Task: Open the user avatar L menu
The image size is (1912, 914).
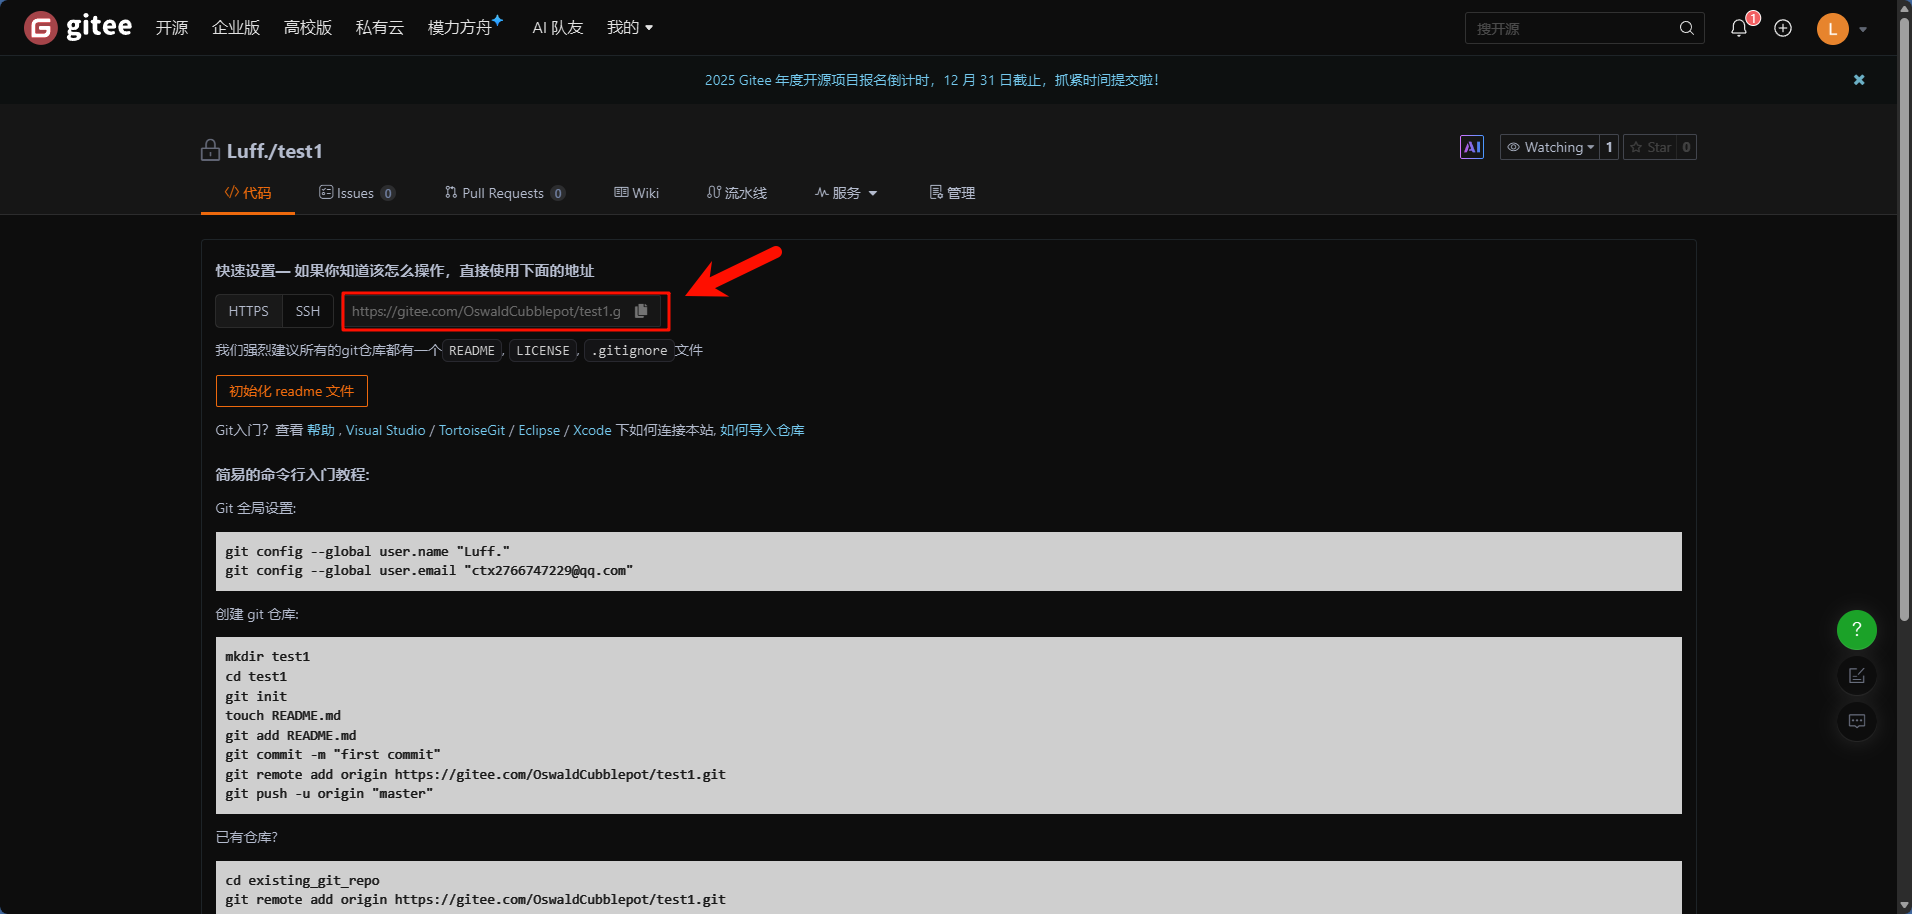Action: 1832,29
